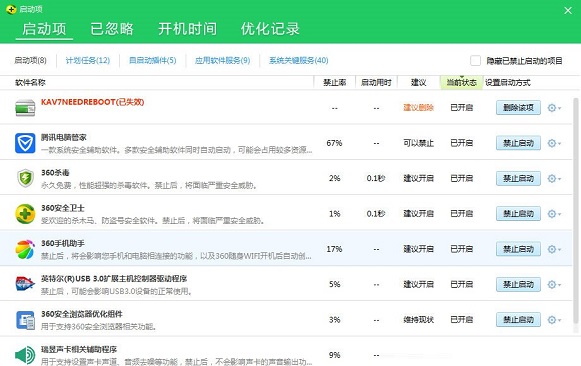Open gear settings for KAV7NEEDREBOOT row
The image size is (581, 366).
point(554,108)
